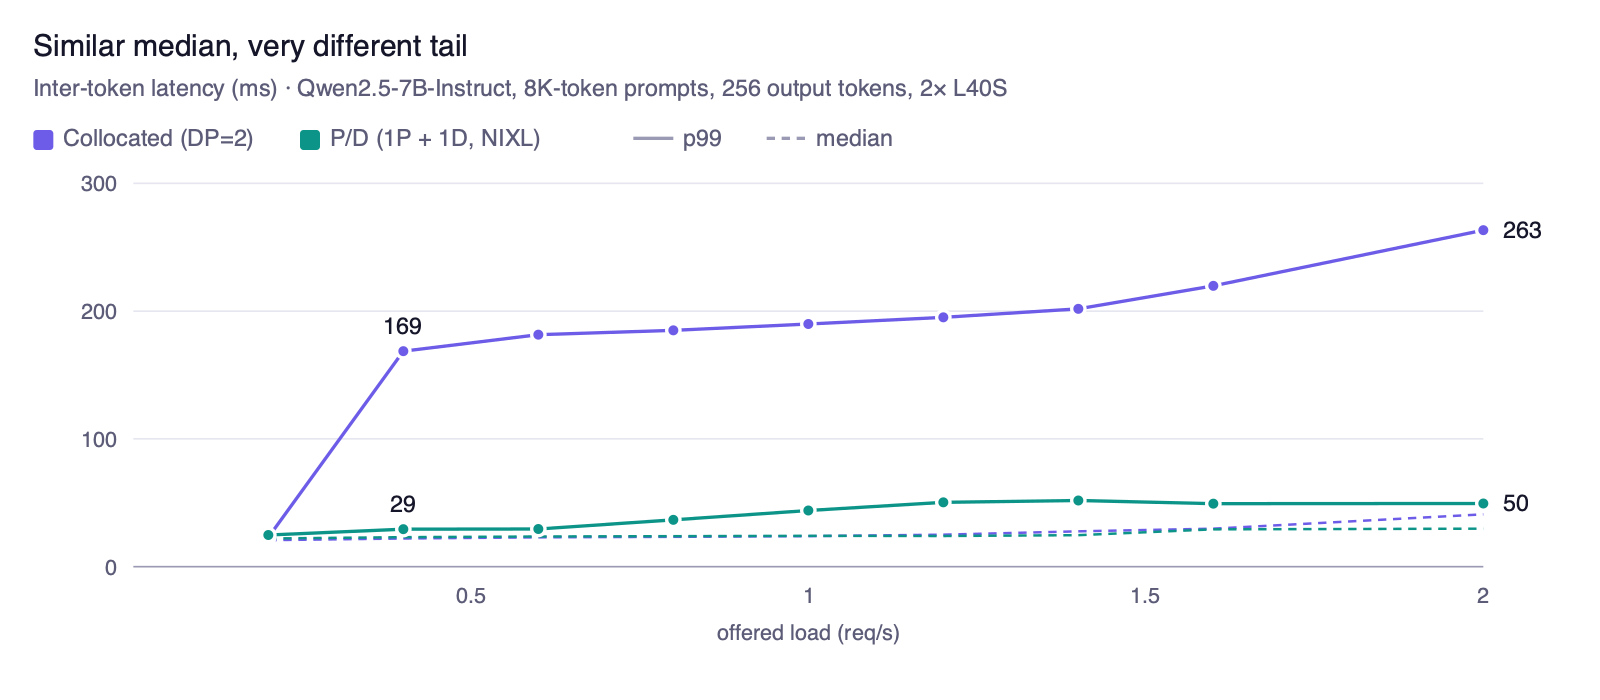The height and width of the screenshot is (700, 1600).
Task: Click the purple Collocated legend swatch
Action: [x=43, y=140]
